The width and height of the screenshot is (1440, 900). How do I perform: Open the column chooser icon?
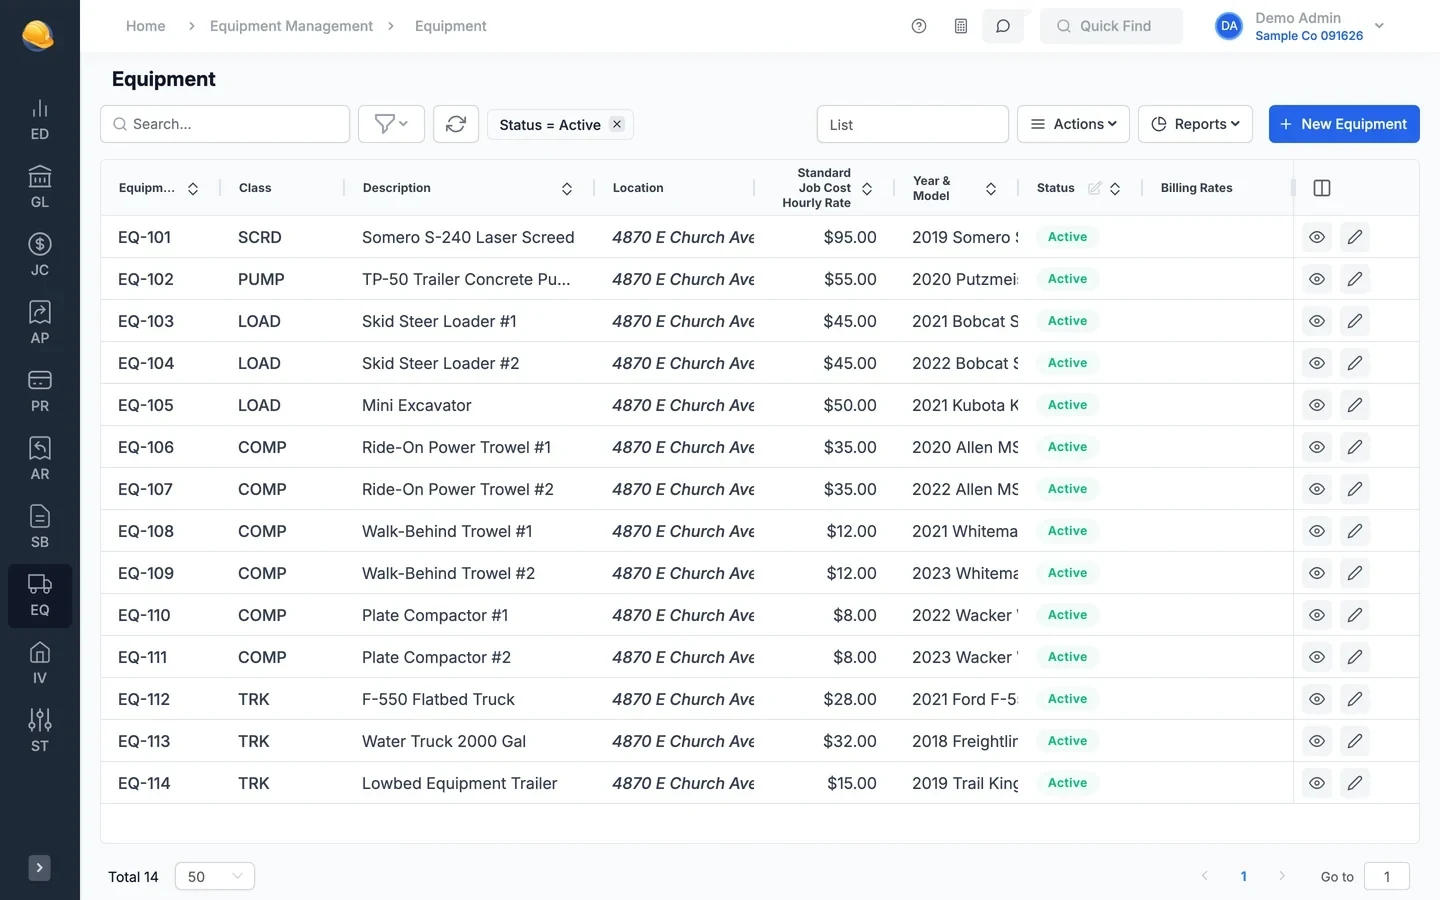[x=1321, y=188]
